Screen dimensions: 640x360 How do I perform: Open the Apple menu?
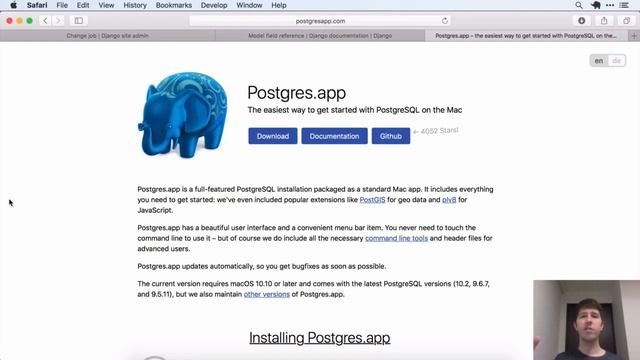point(13,5)
